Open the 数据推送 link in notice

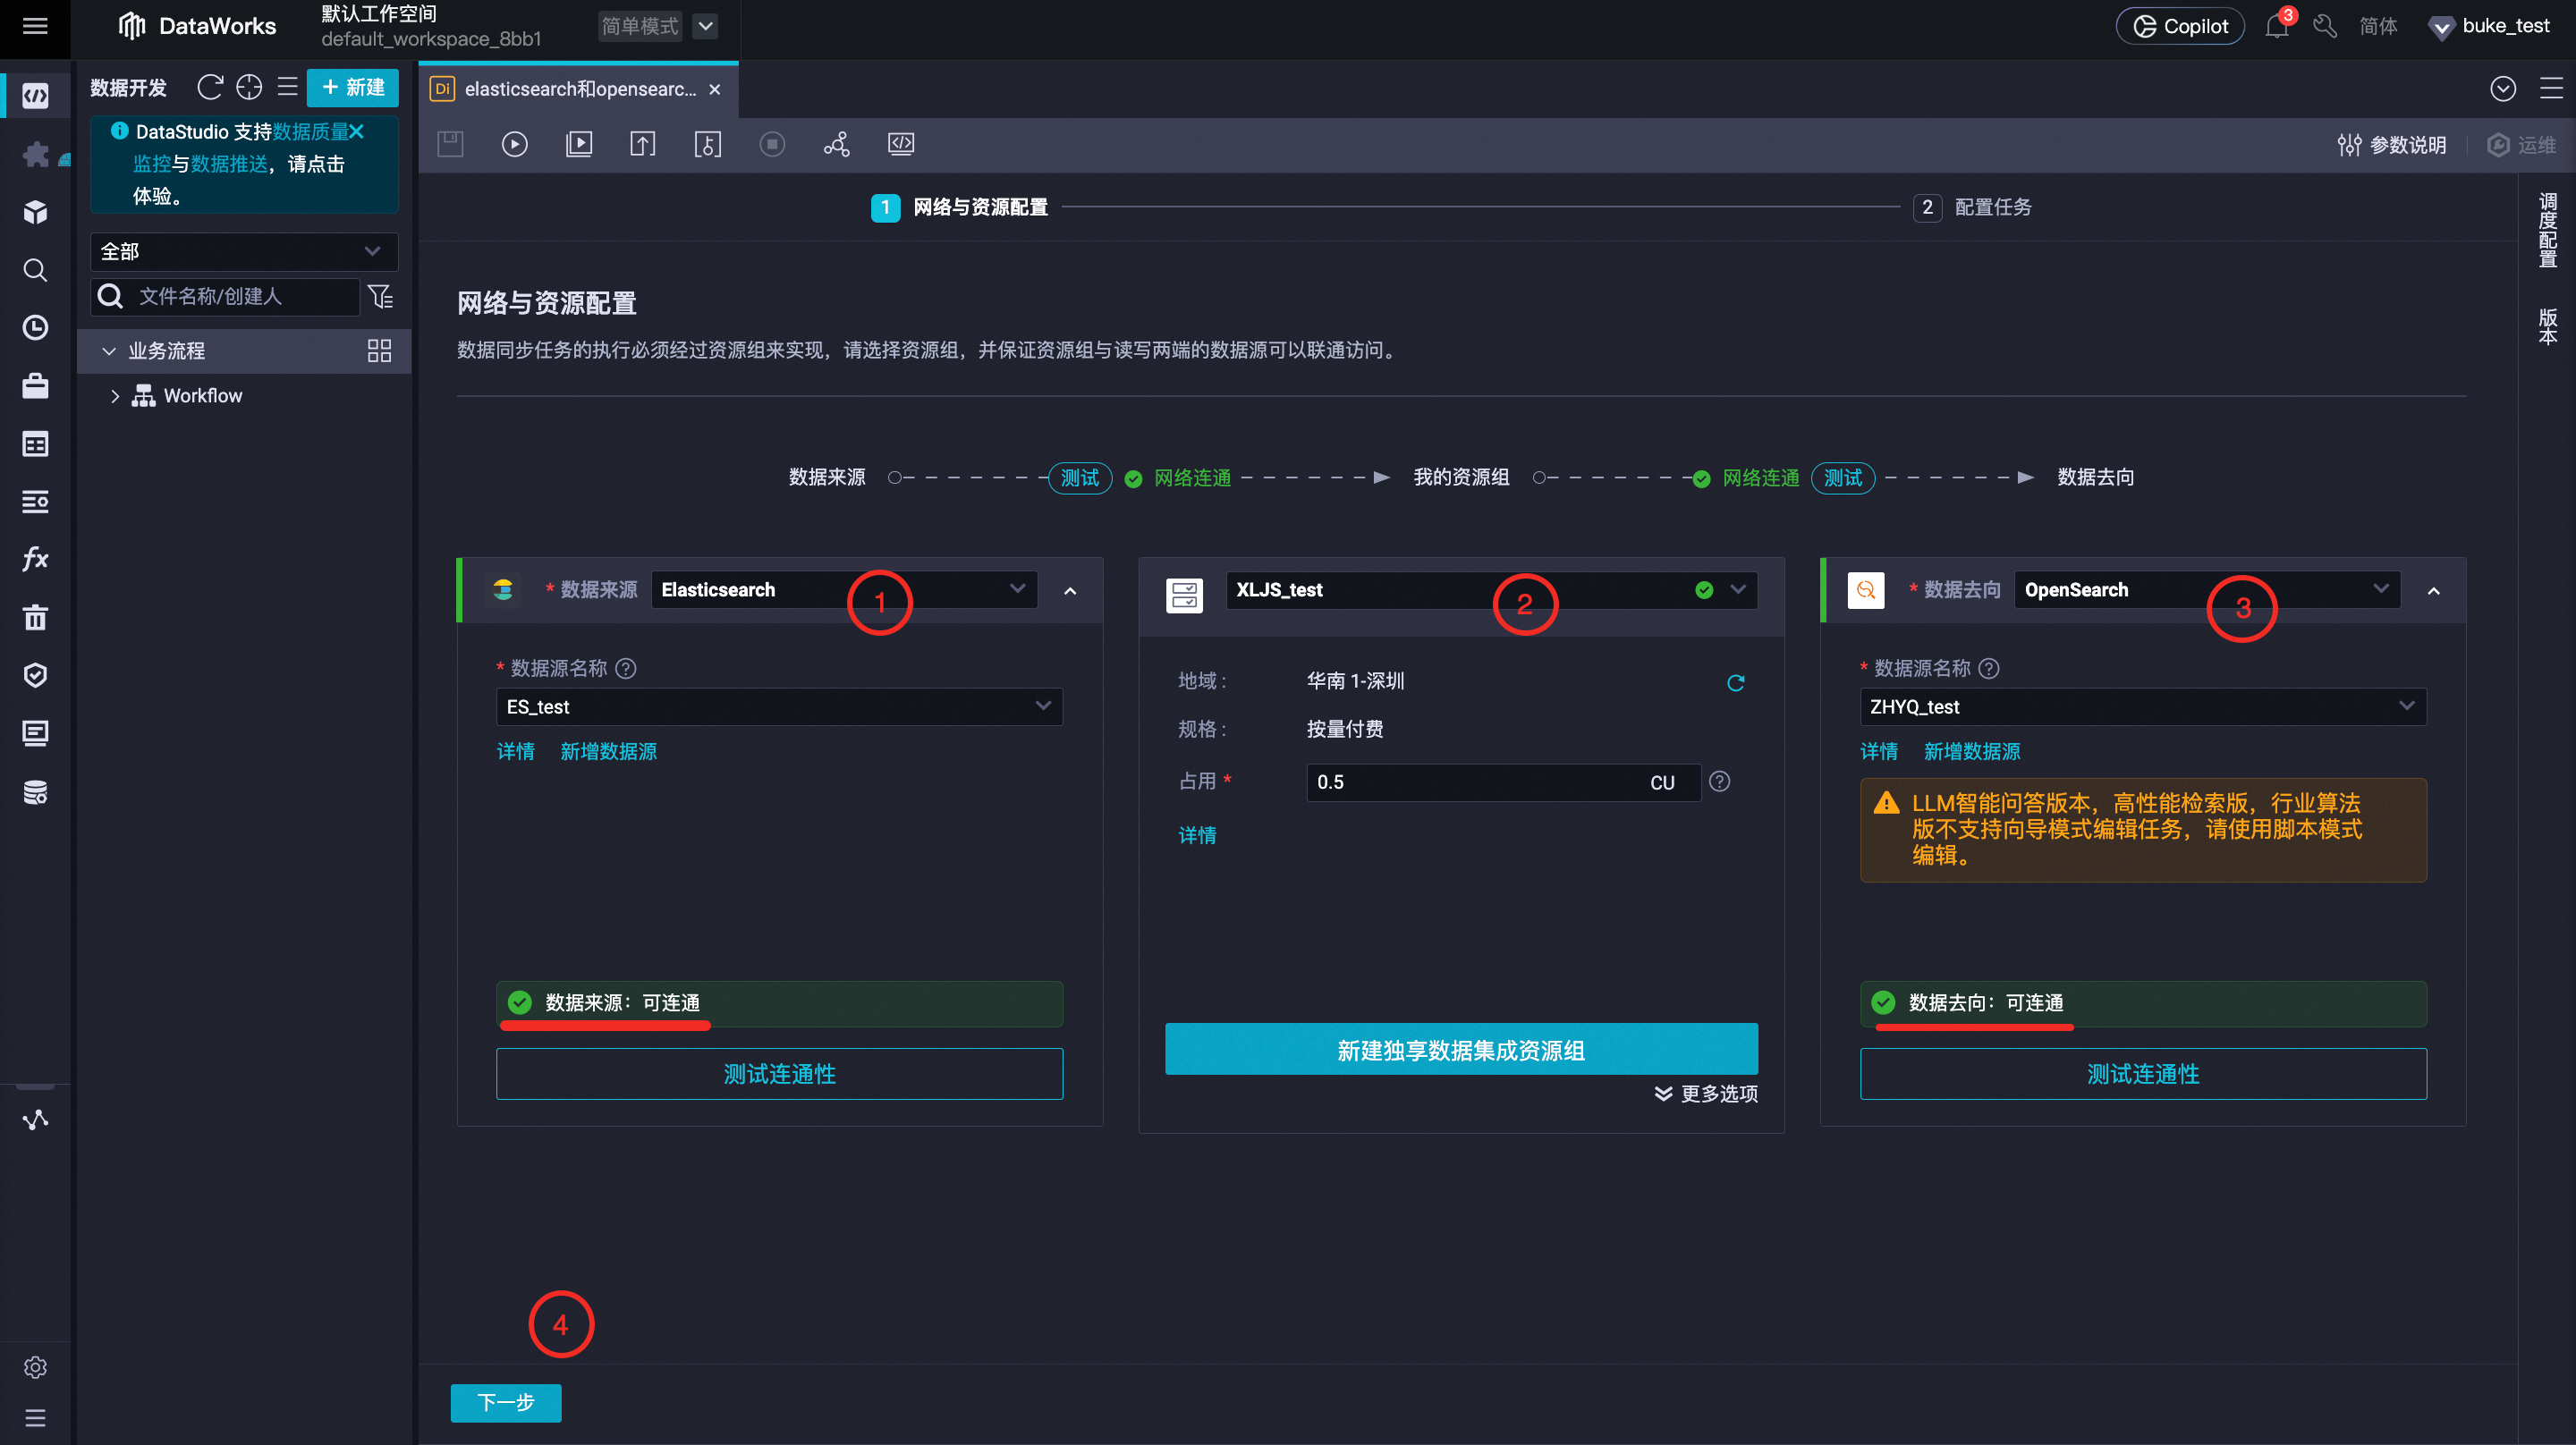229,164
